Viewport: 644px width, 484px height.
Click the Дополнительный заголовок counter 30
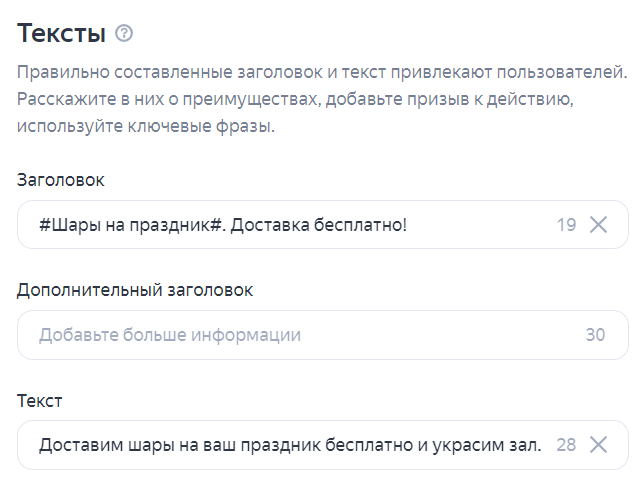(595, 335)
